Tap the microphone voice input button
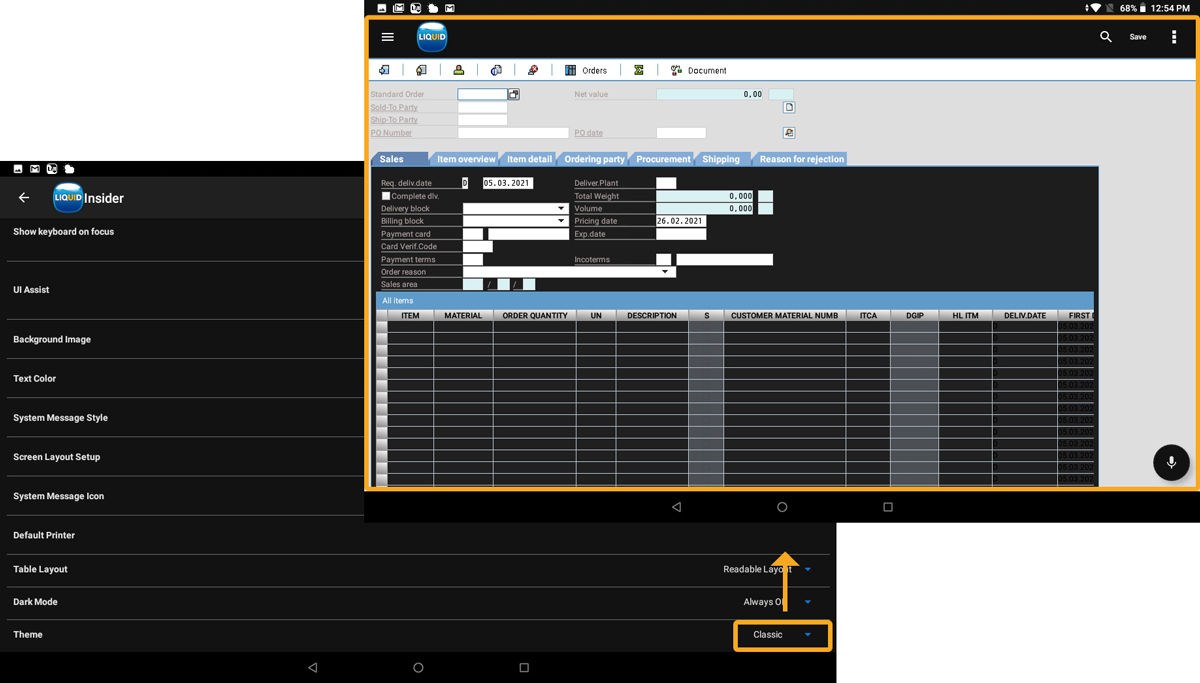This screenshot has height=683, width=1200. coord(1170,463)
